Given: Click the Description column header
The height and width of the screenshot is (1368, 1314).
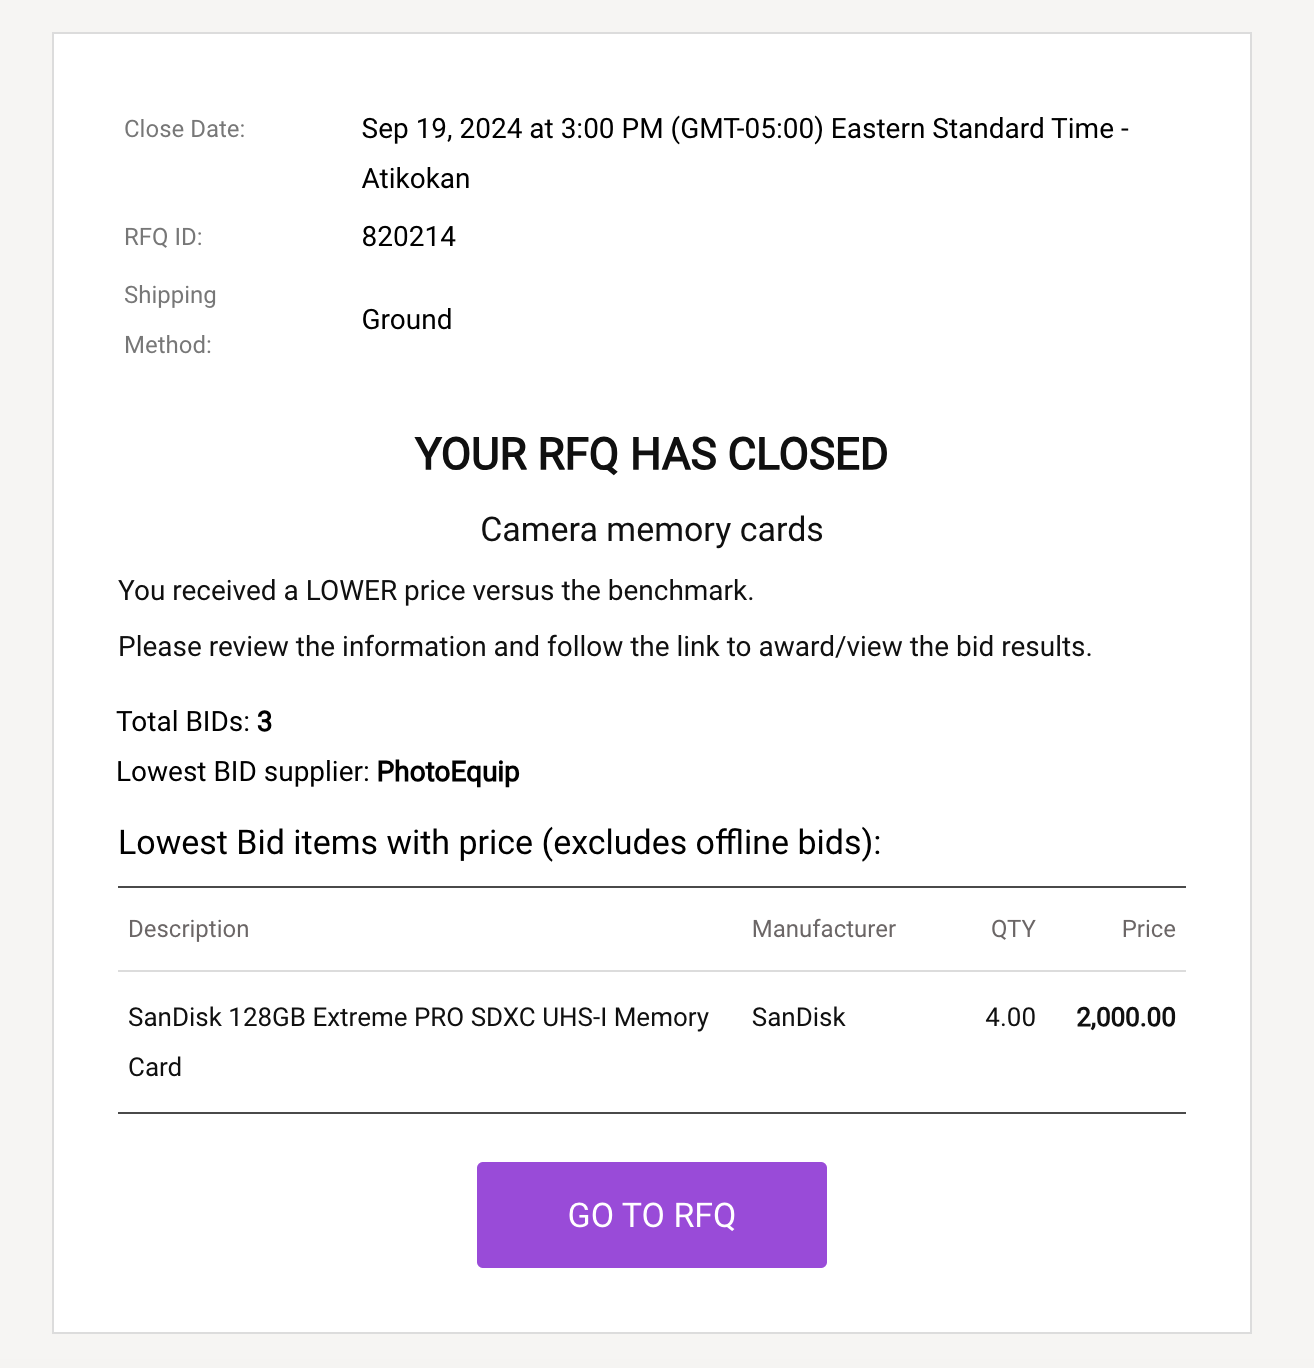Looking at the screenshot, I should [188, 929].
